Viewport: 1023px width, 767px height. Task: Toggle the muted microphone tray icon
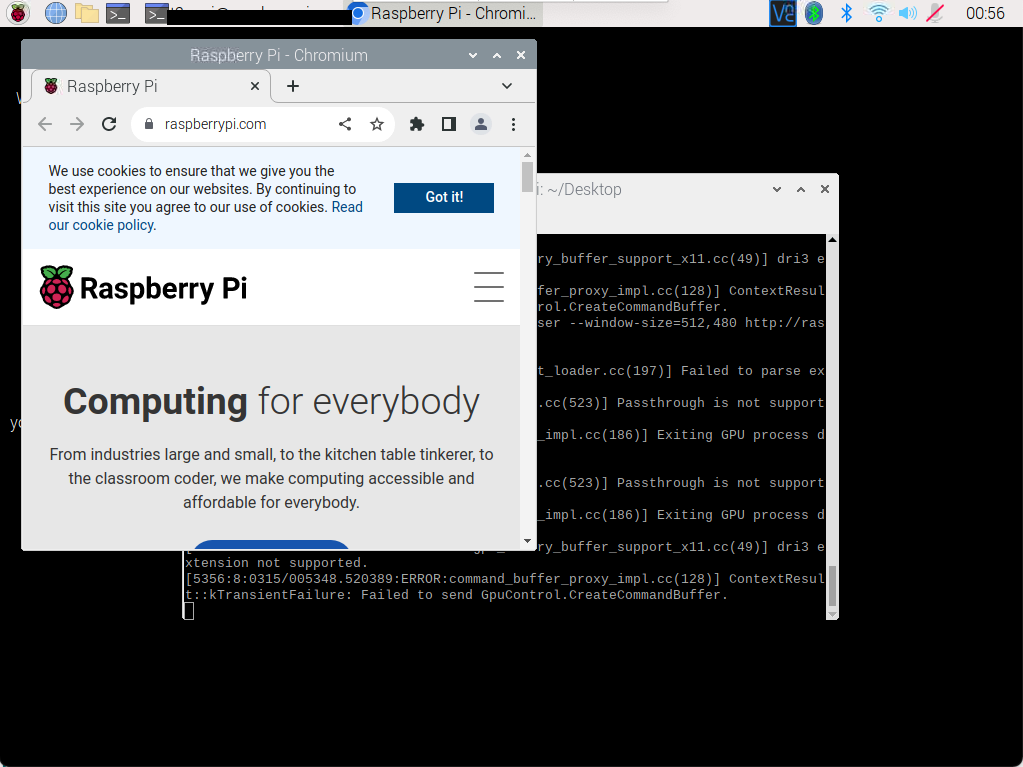[x=936, y=13]
